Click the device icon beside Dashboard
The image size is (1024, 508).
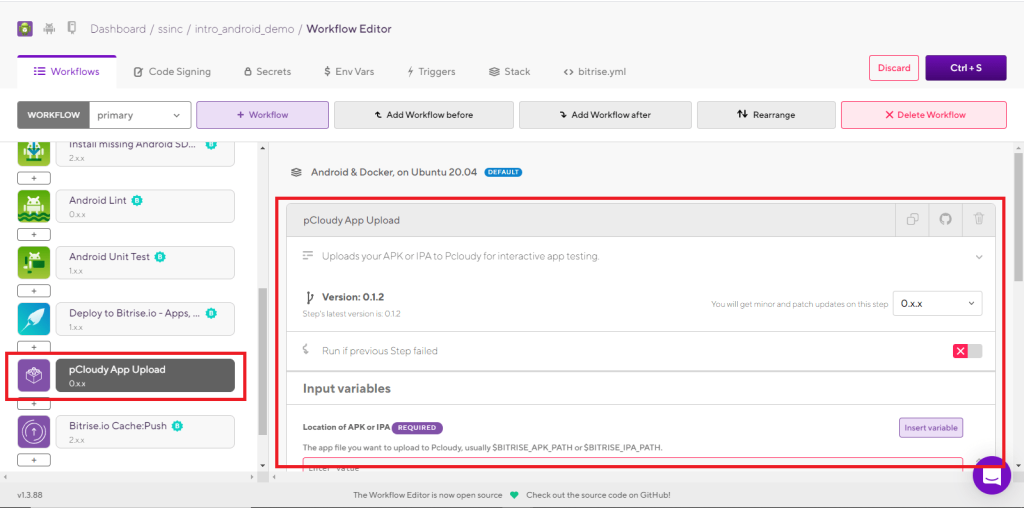coord(72,28)
